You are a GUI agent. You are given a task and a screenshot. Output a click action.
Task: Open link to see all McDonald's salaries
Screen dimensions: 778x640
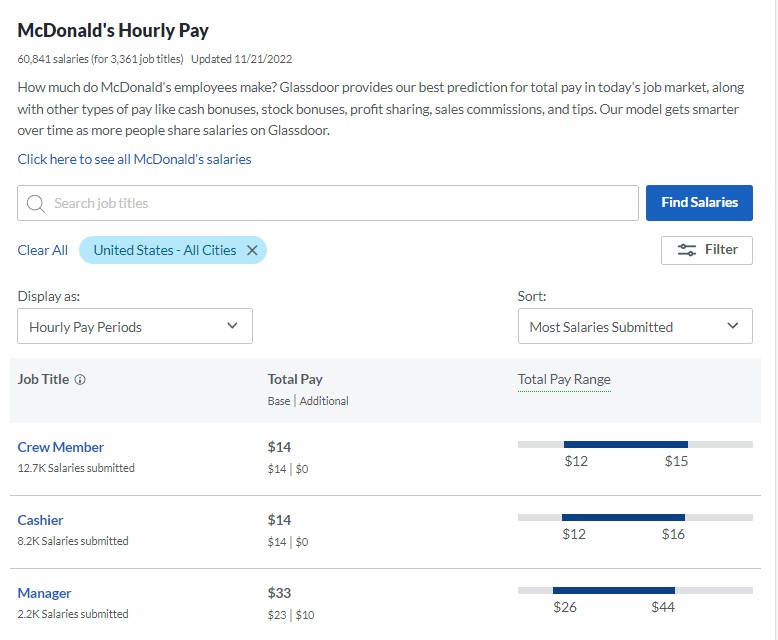pos(134,159)
